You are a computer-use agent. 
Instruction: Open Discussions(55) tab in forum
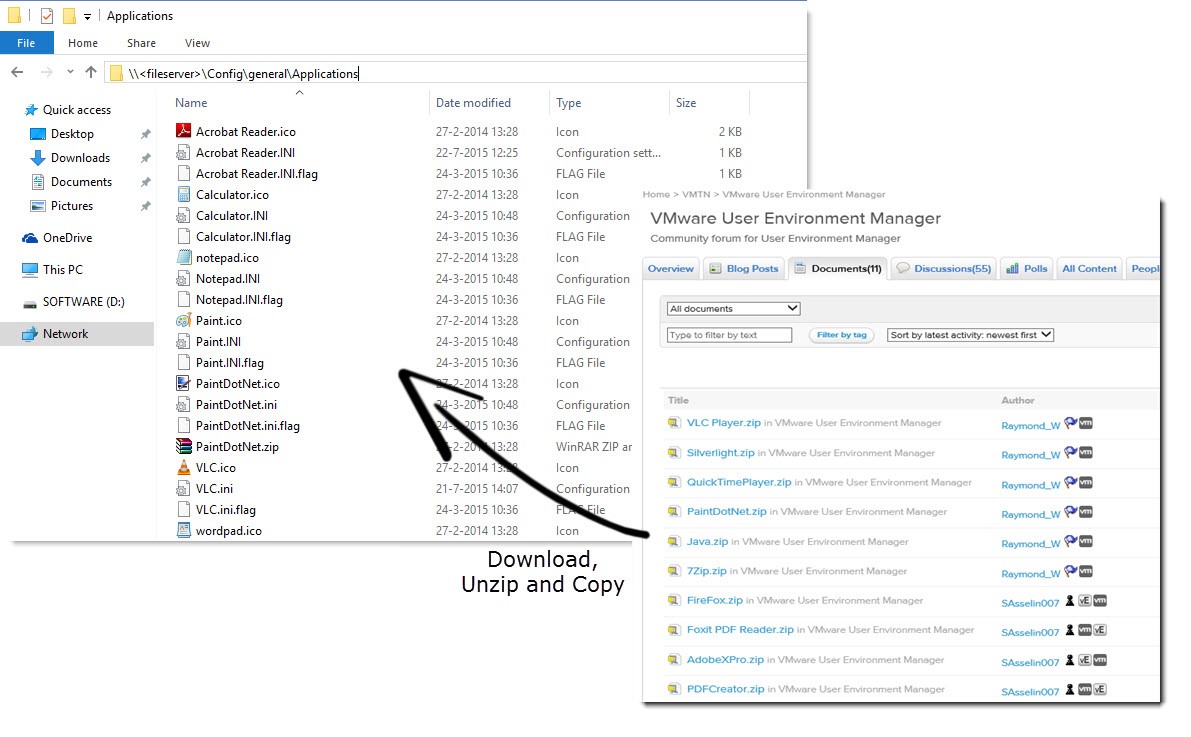943,268
